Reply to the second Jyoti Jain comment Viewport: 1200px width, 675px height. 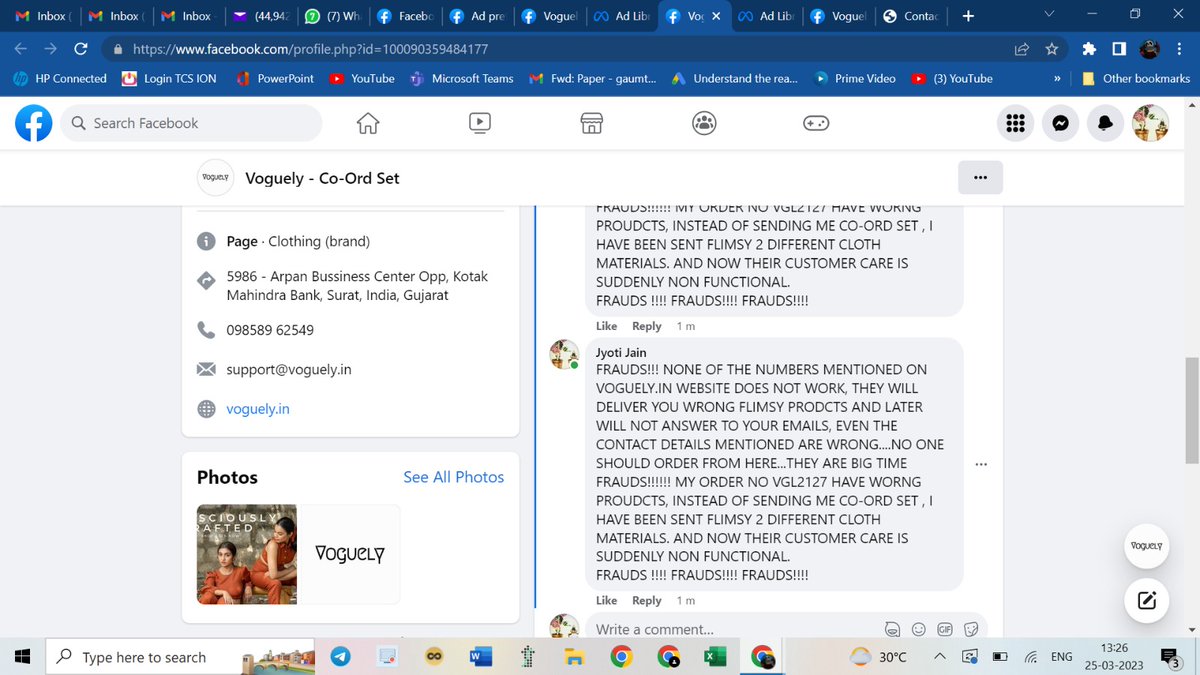pyautogui.click(x=646, y=600)
